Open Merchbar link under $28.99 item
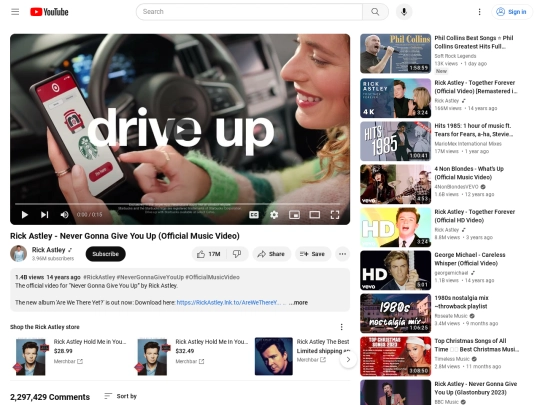 (68, 361)
